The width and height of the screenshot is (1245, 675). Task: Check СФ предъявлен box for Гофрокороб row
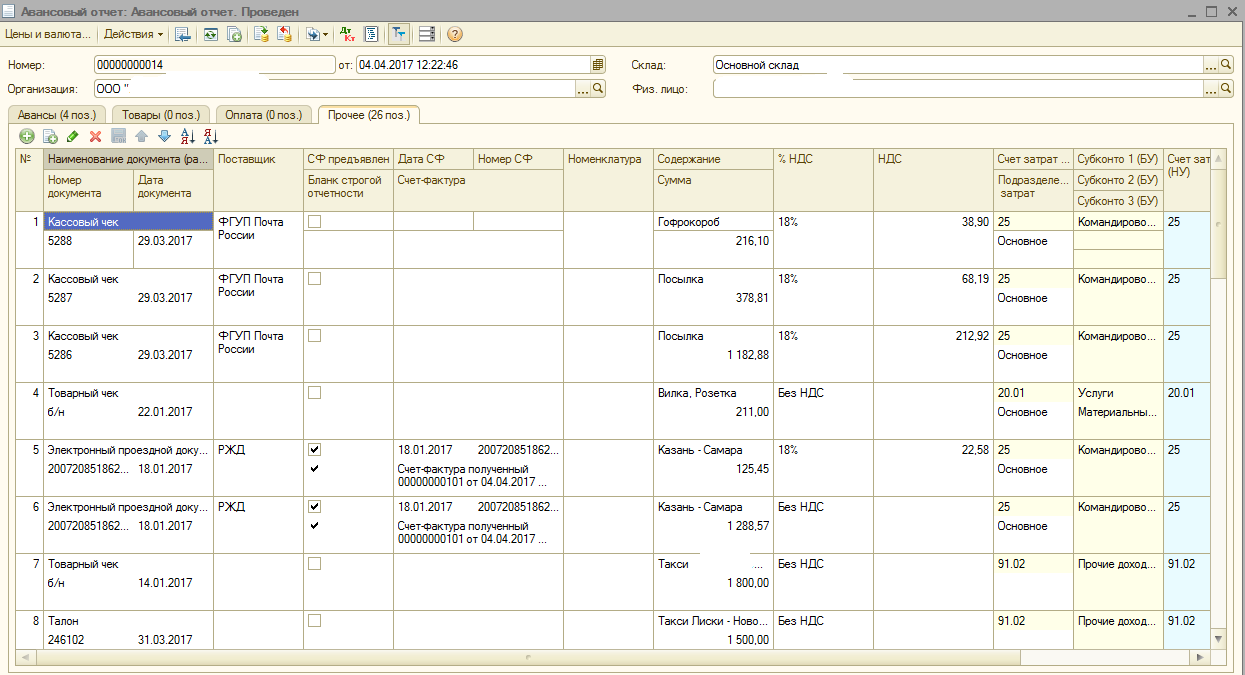point(315,221)
